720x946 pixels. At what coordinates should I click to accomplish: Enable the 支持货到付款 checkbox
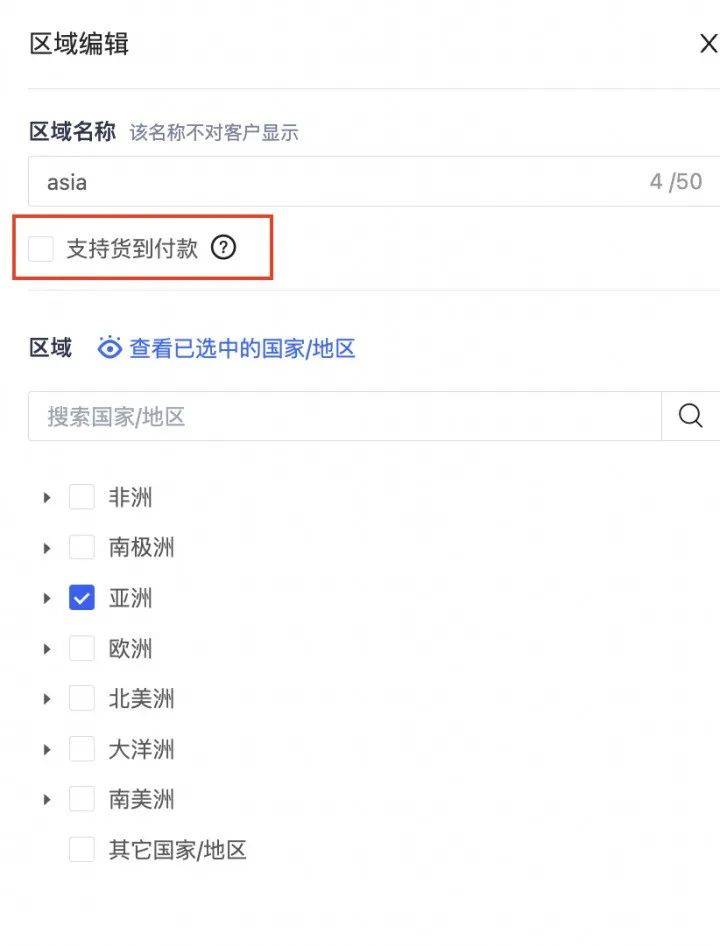[41, 248]
